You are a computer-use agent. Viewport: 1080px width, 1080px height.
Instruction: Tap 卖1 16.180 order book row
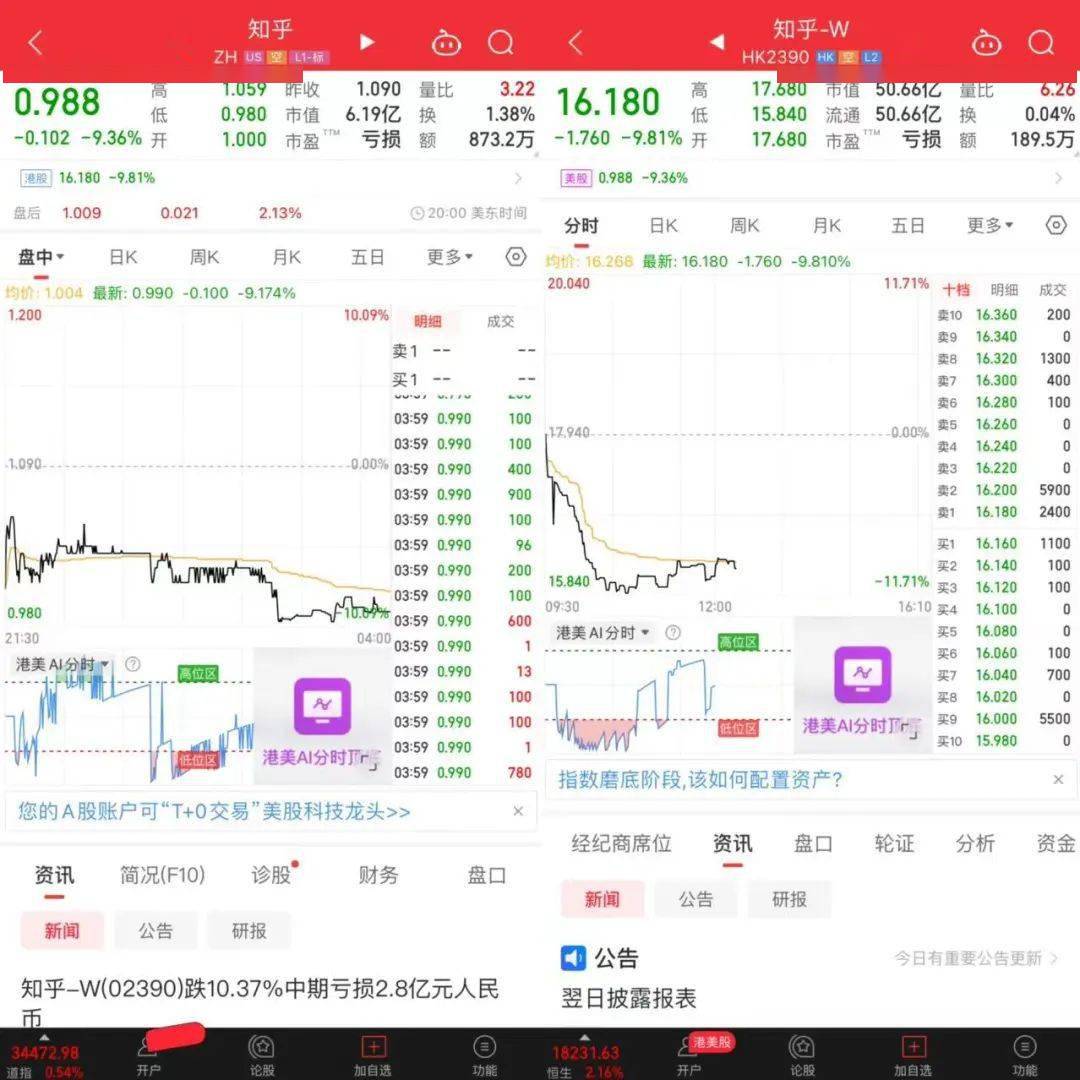pyautogui.click(x=1004, y=512)
